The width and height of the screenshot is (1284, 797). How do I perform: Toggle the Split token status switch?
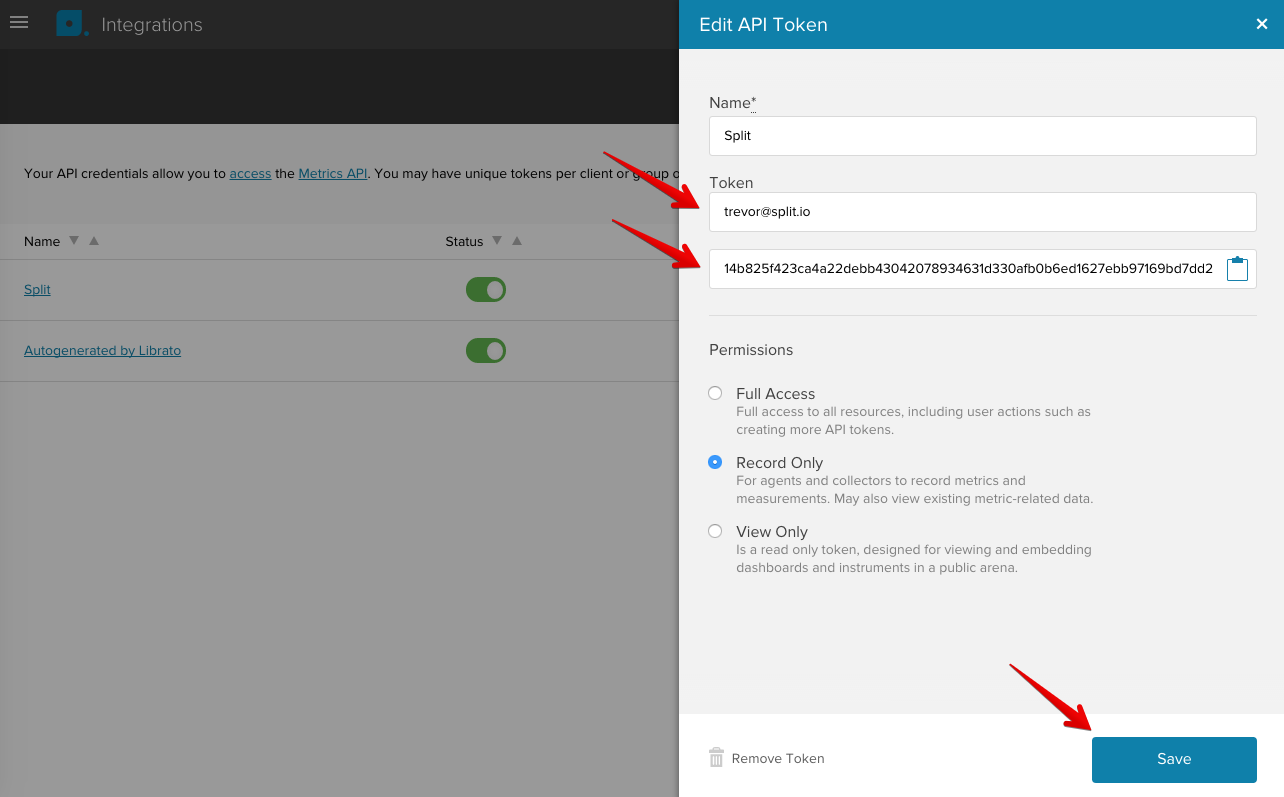point(486,290)
